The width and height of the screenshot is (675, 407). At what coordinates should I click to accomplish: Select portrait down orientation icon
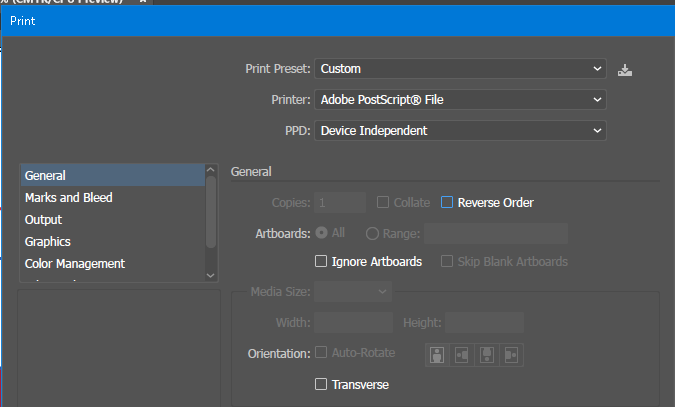pos(487,355)
